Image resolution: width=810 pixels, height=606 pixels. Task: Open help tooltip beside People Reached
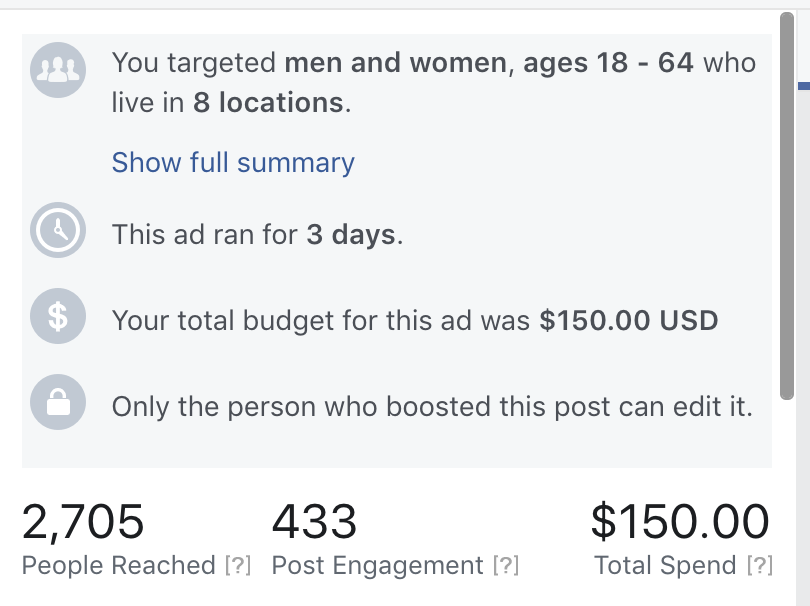point(238,565)
